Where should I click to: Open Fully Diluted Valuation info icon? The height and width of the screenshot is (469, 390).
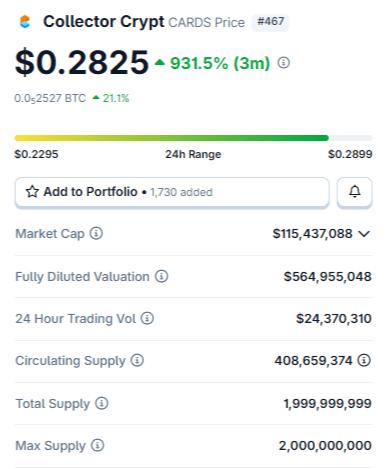click(x=161, y=276)
